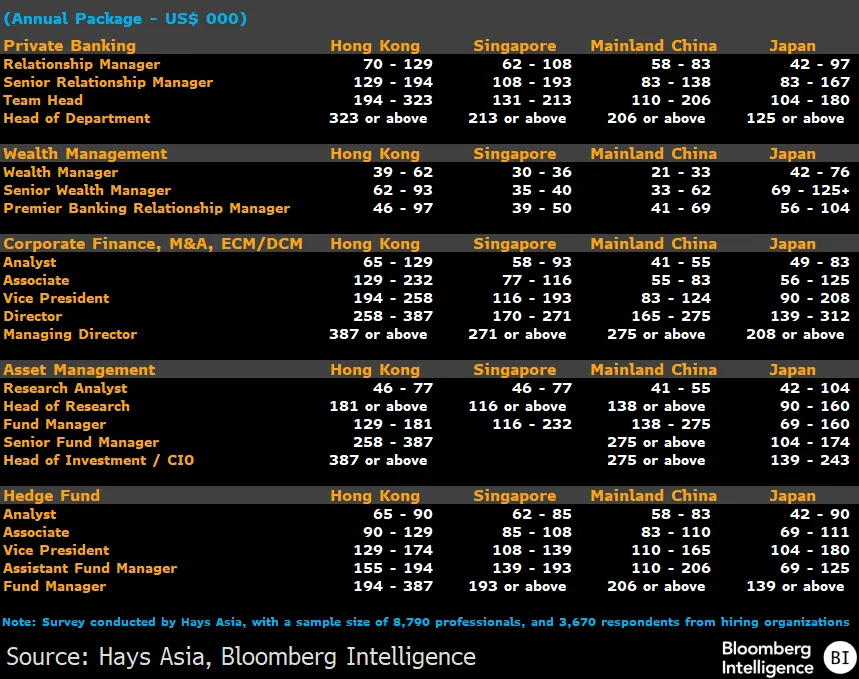Select the Mainland China header in Asset Management

click(x=654, y=369)
